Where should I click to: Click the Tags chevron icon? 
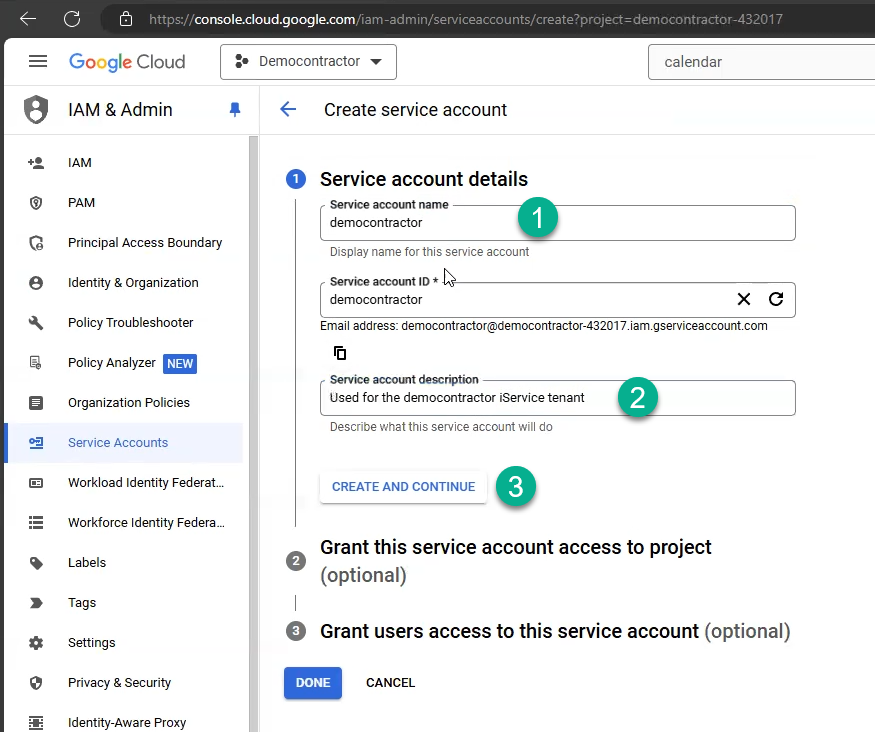pyautogui.click(x=36, y=603)
